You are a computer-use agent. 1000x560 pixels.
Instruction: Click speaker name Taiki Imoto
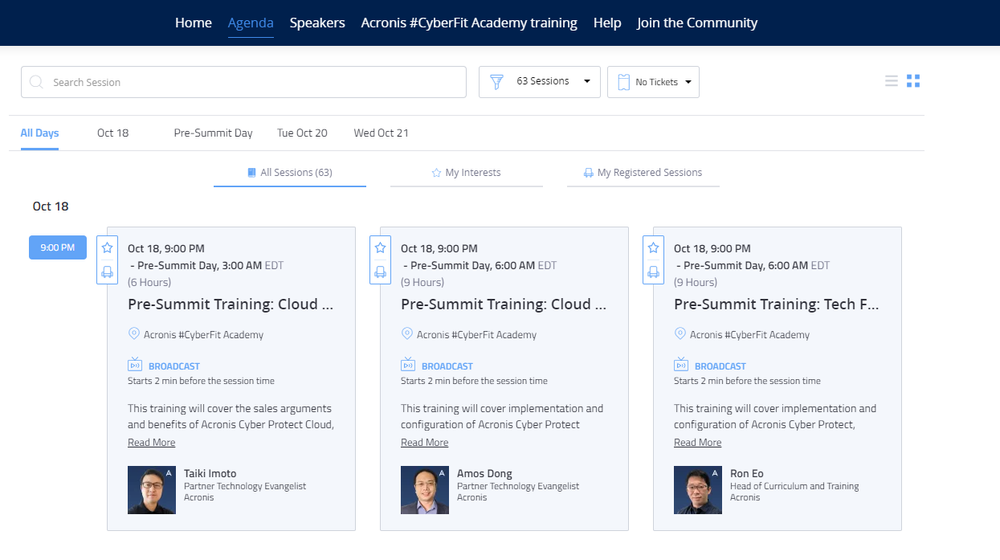(210, 473)
